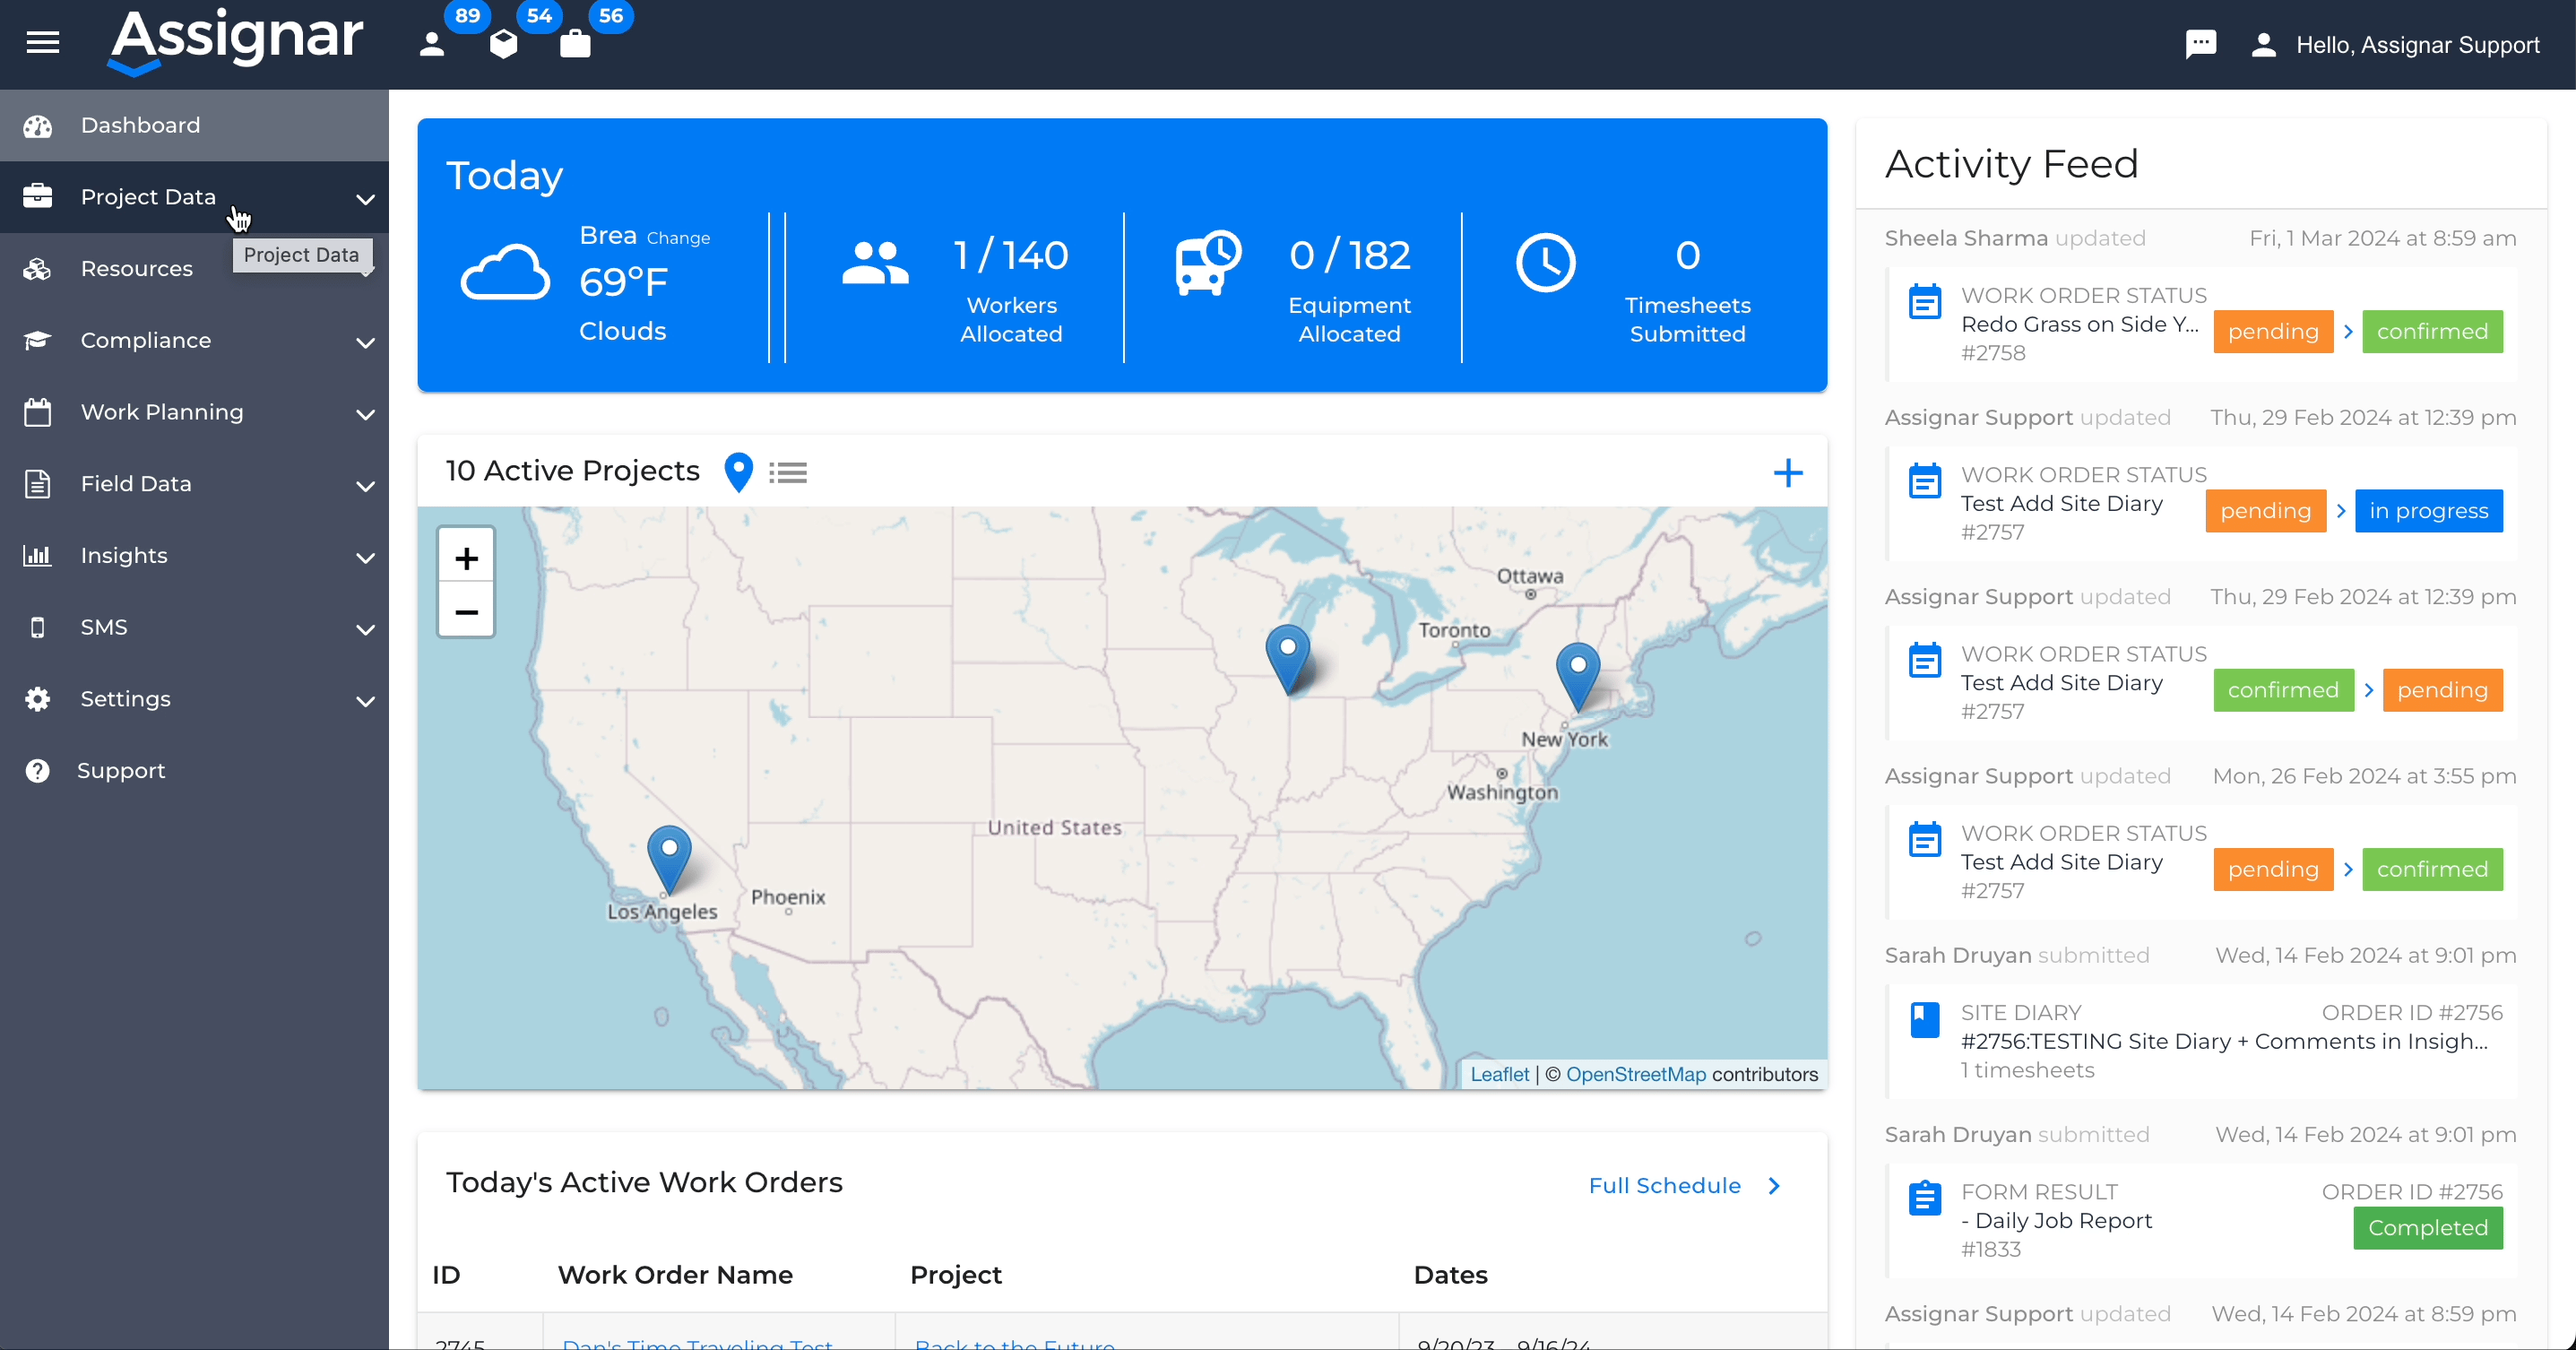Click the map pin near Los Angeles
Image resolution: width=2576 pixels, height=1350 pixels.
pos(669,859)
